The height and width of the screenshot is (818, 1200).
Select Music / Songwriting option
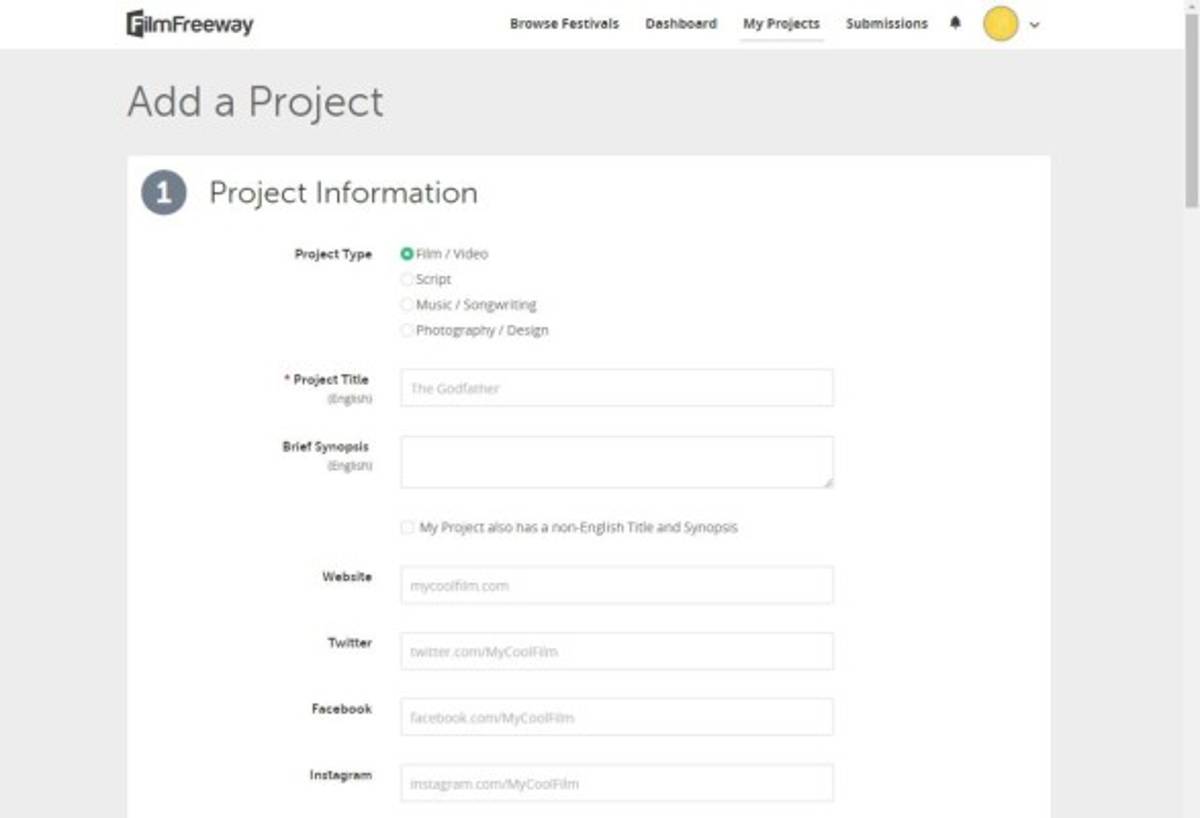pos(407,305)
